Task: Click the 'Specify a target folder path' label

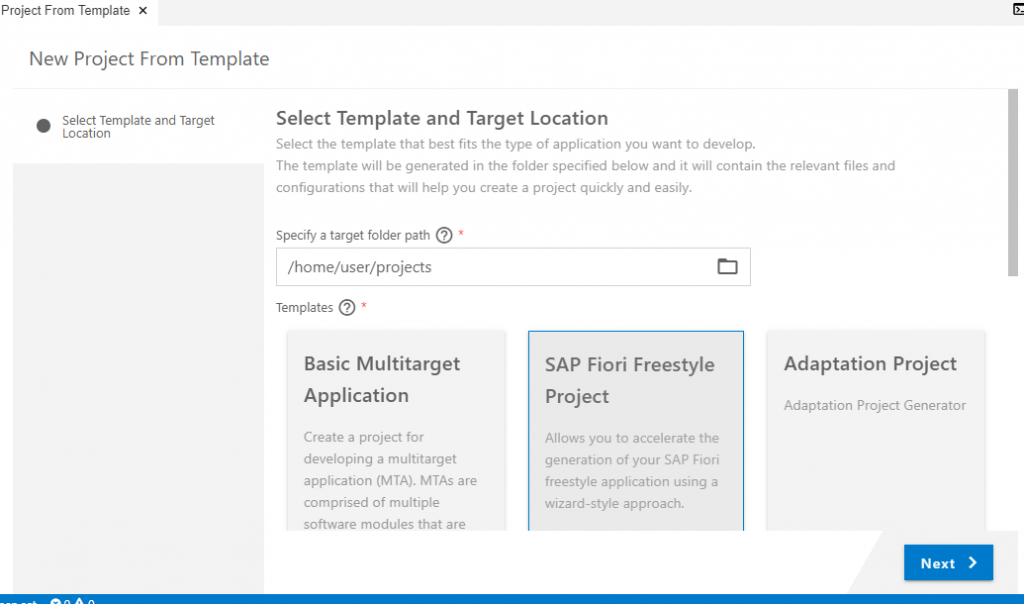Action: point(353,235)
